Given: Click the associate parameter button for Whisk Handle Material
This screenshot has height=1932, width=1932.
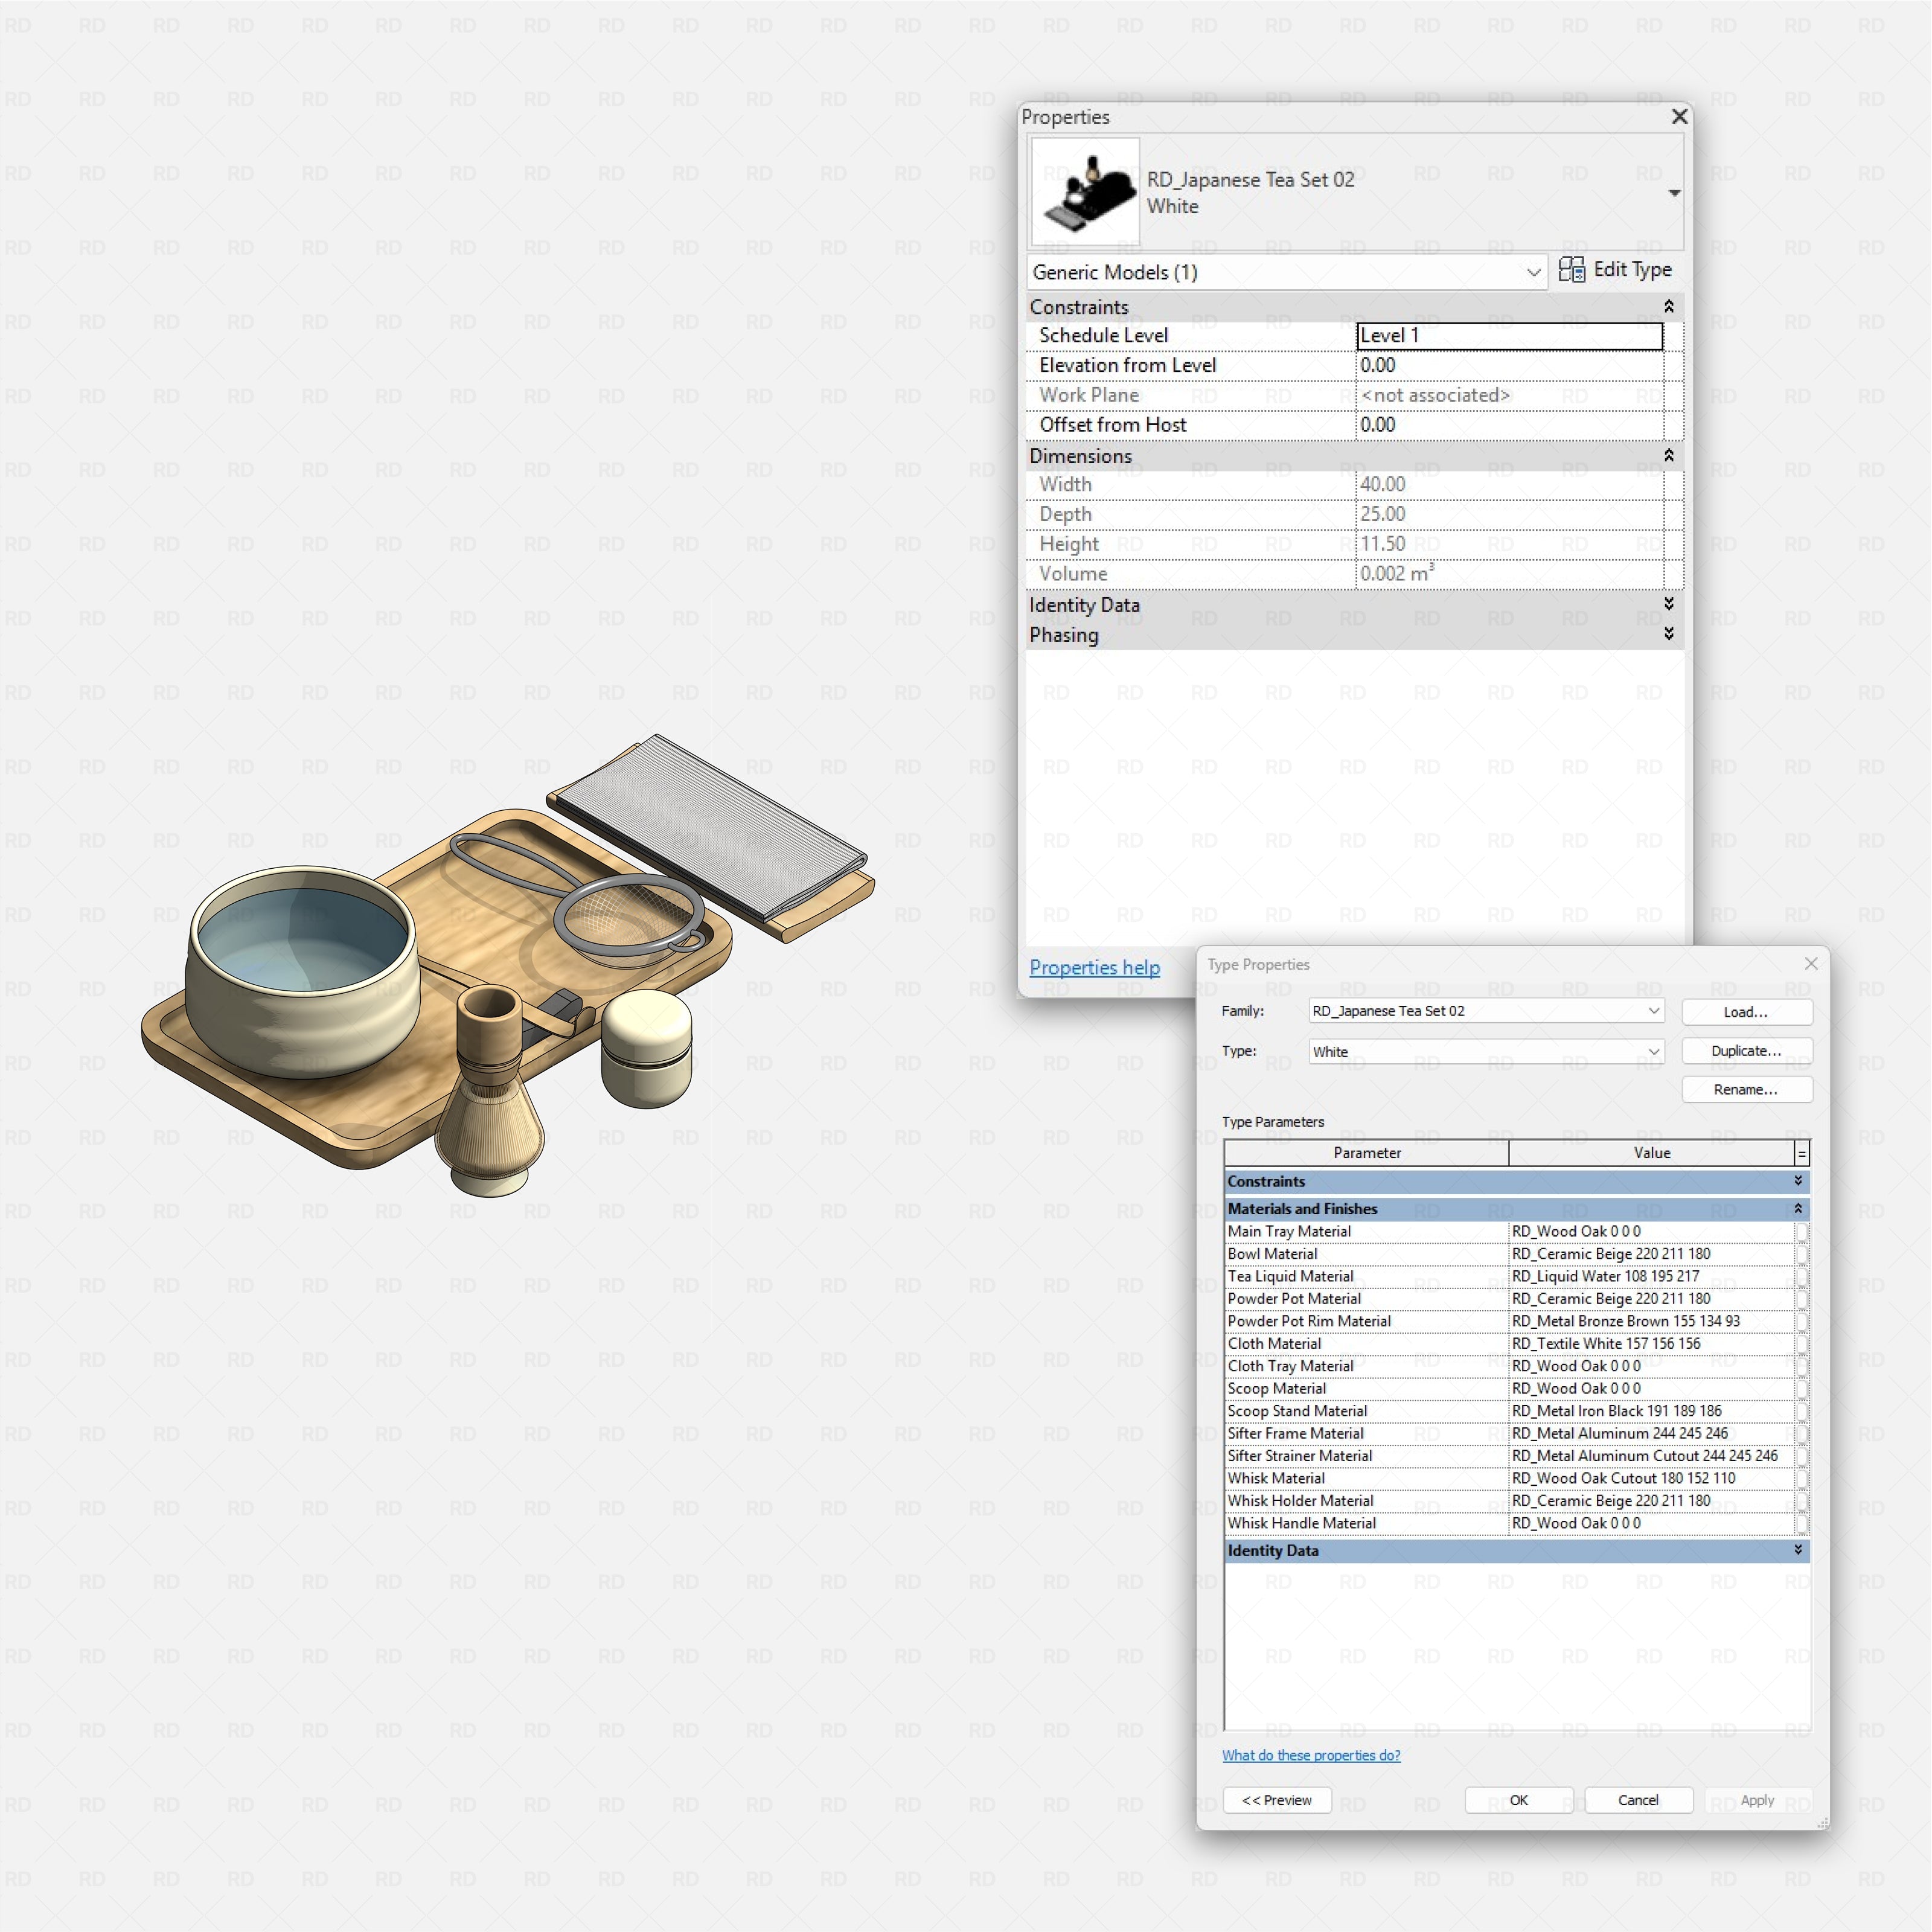Looking at the screenshot, I should tap(1802, 1524).
